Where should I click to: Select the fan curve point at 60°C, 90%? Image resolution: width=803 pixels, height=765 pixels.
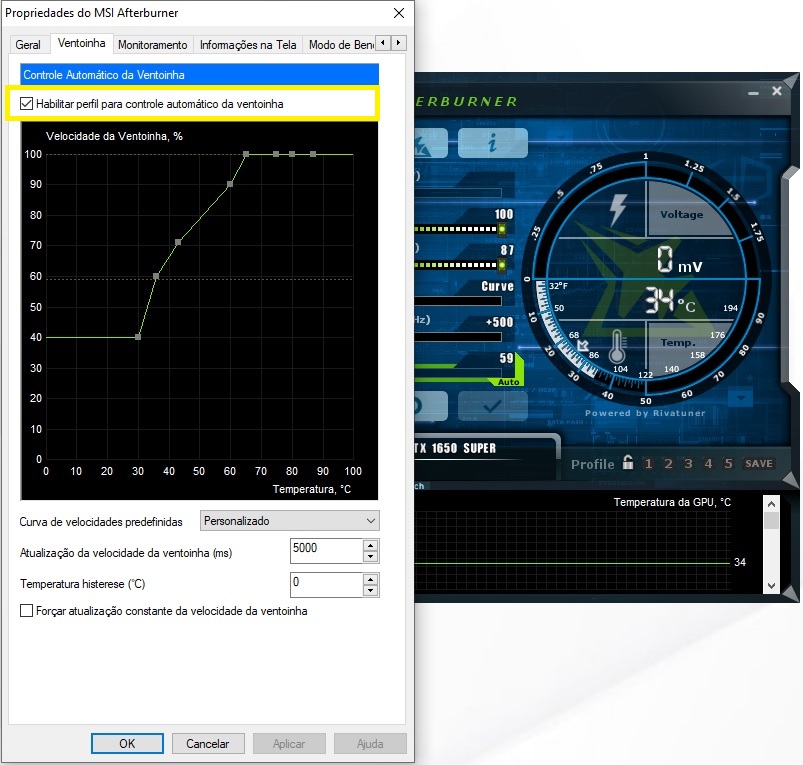tap(230, 184)
